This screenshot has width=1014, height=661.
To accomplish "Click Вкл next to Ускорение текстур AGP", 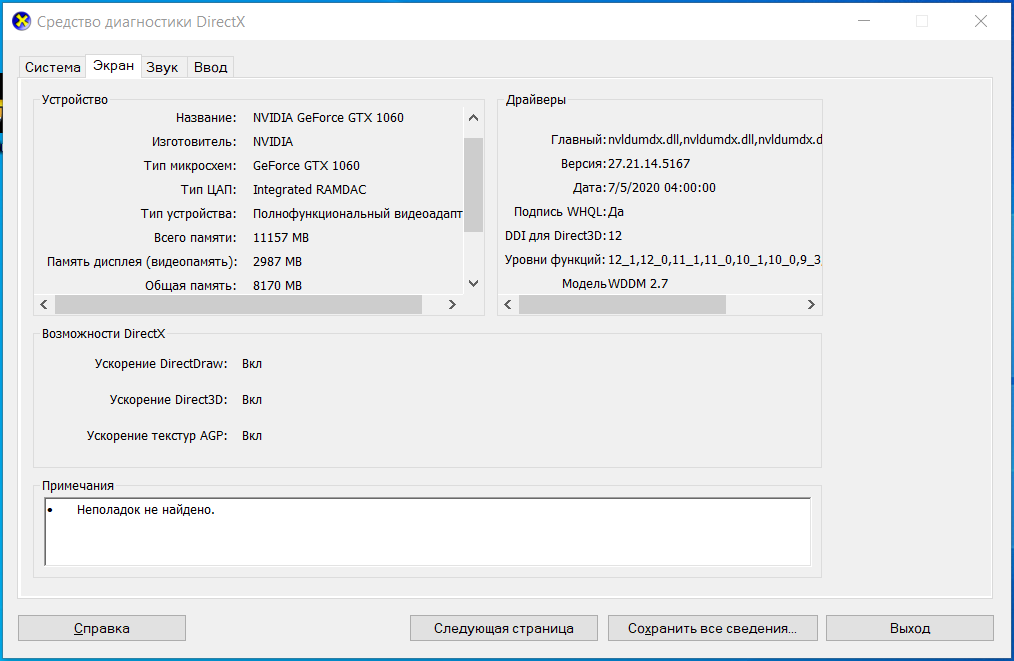I will [252, 436].
